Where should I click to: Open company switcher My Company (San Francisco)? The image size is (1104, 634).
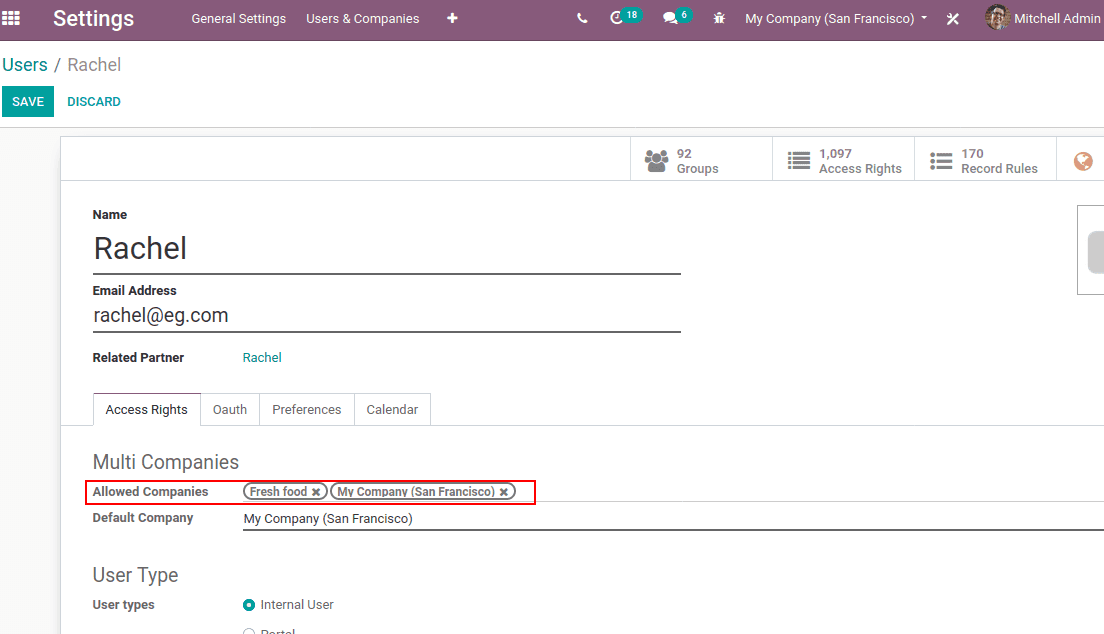tap(836, 18)
